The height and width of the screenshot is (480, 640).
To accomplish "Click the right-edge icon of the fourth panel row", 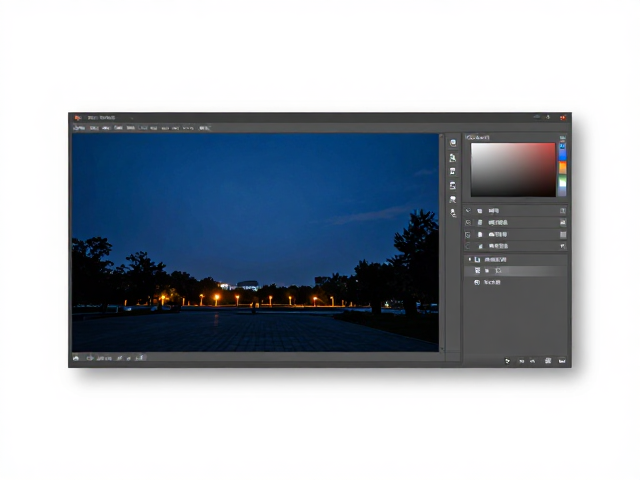I will 563,246.
